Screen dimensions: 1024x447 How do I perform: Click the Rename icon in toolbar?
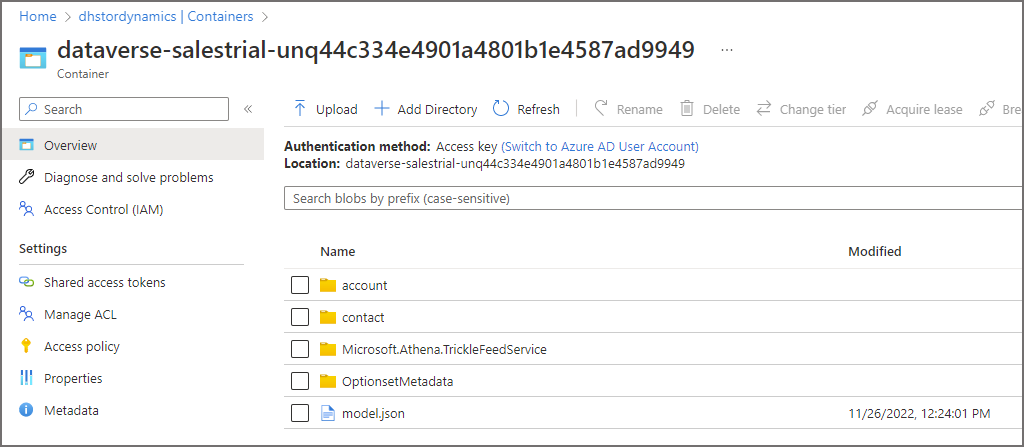(x=601, y=108)
